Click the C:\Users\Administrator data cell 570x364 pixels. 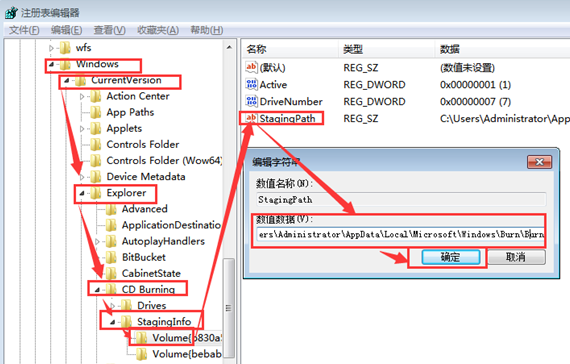pyautogui.click(x=505, y=119)
